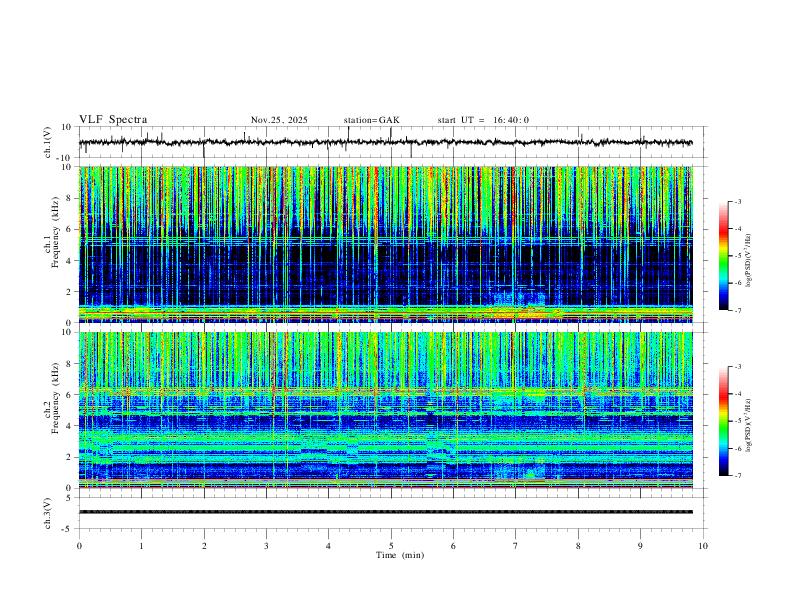The image size is (792, 612).
Task: Click the "Time (min)" x-axis label
Action: click(400, 555)
